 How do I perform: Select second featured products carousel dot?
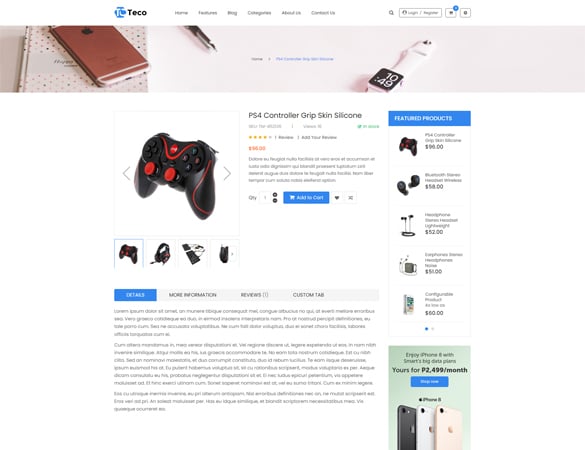[x=433, y=329]
